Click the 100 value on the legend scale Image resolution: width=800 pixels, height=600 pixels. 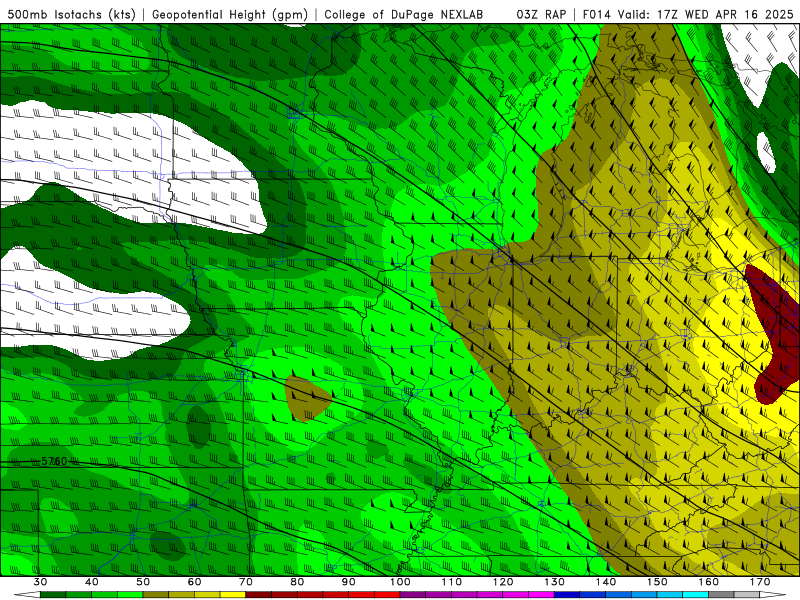tap(400, 582)
